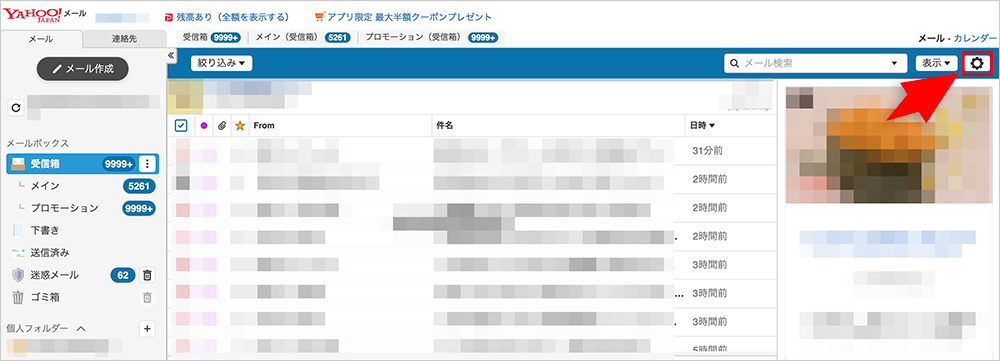The image size is (1000, 361).
Task: Sort by the unread dot column header
Action: click(x=204, y=126)
